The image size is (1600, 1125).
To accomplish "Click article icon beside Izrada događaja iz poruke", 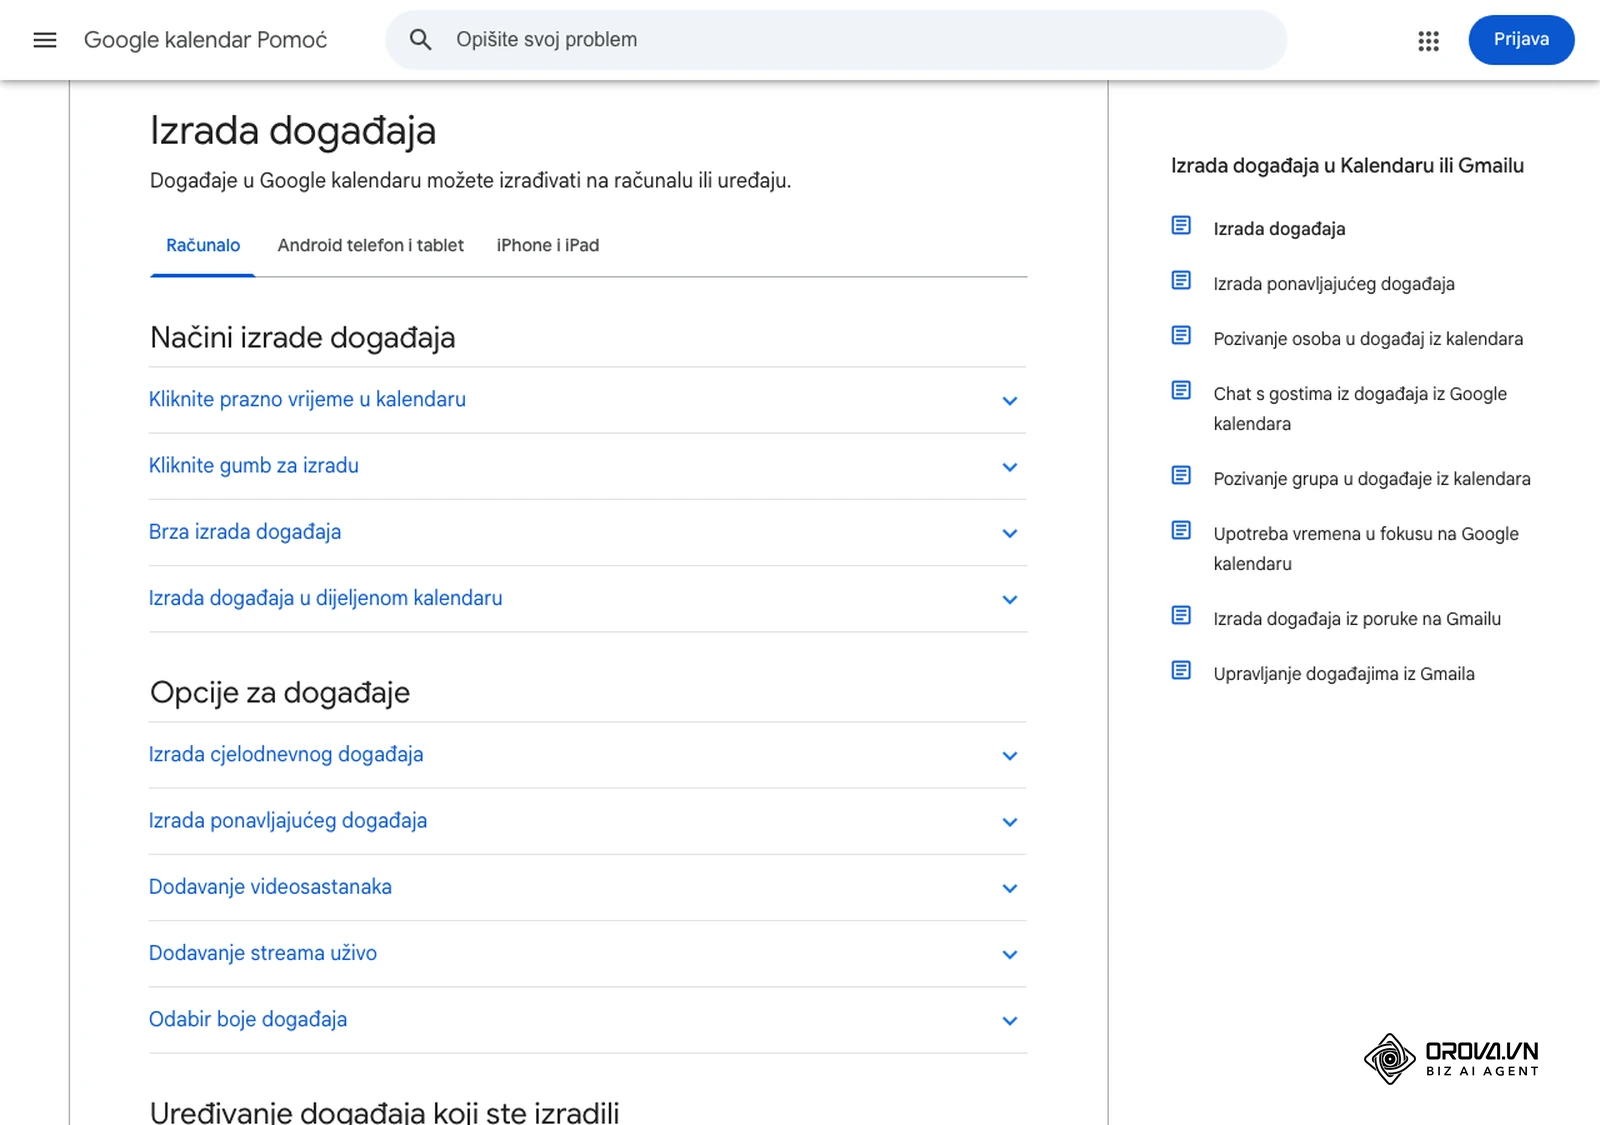I will (1181, 616).
